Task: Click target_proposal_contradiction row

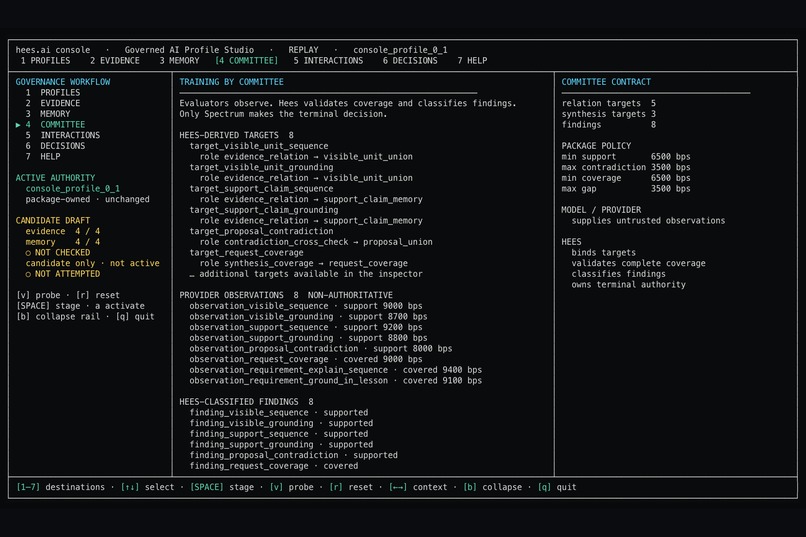Action: pos(261,231)
